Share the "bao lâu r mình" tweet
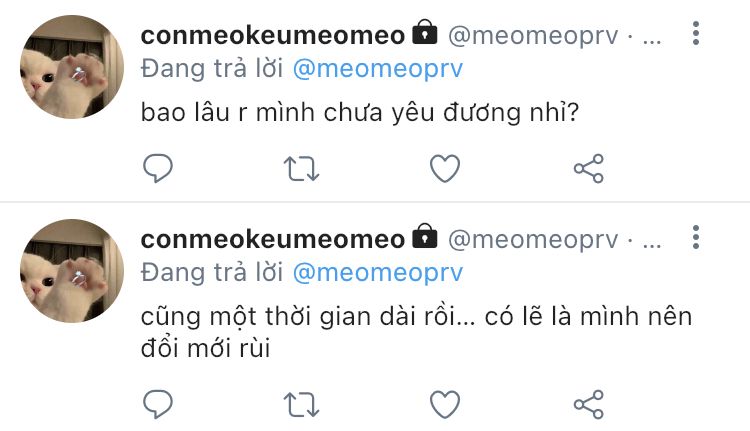This screenshot has width=750, height=431. [589, 168]
